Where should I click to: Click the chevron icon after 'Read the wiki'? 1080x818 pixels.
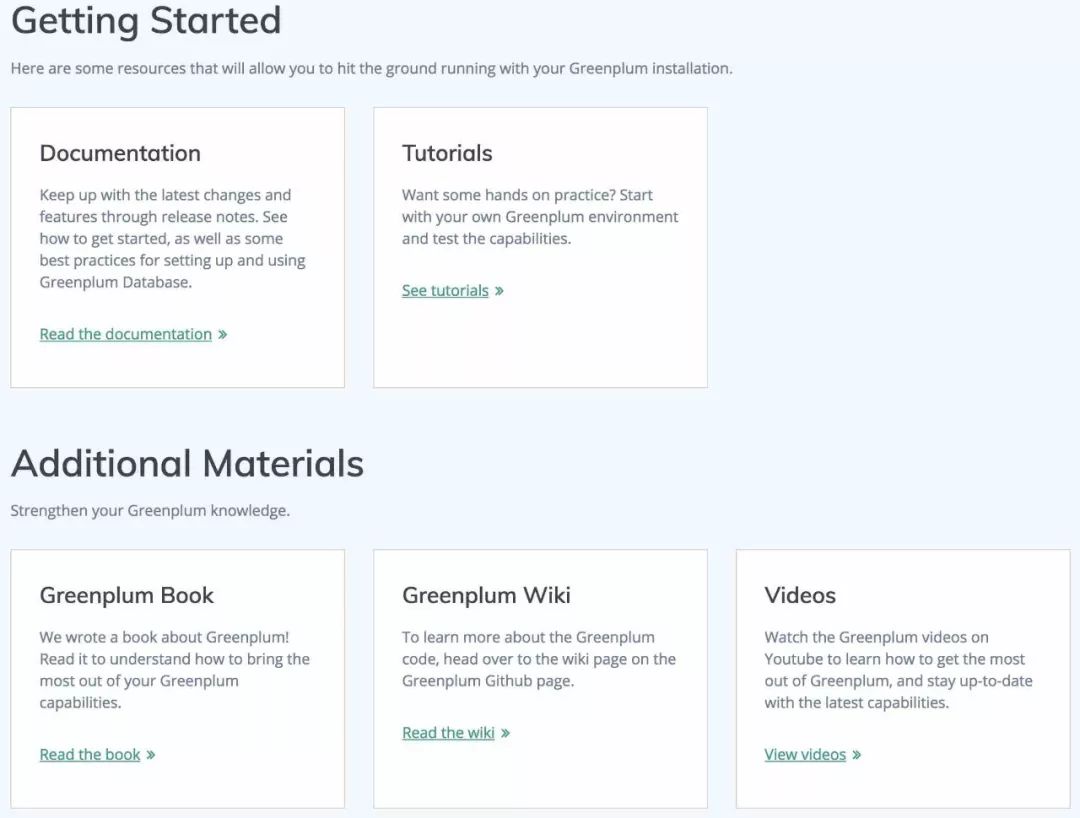(506, 733)
